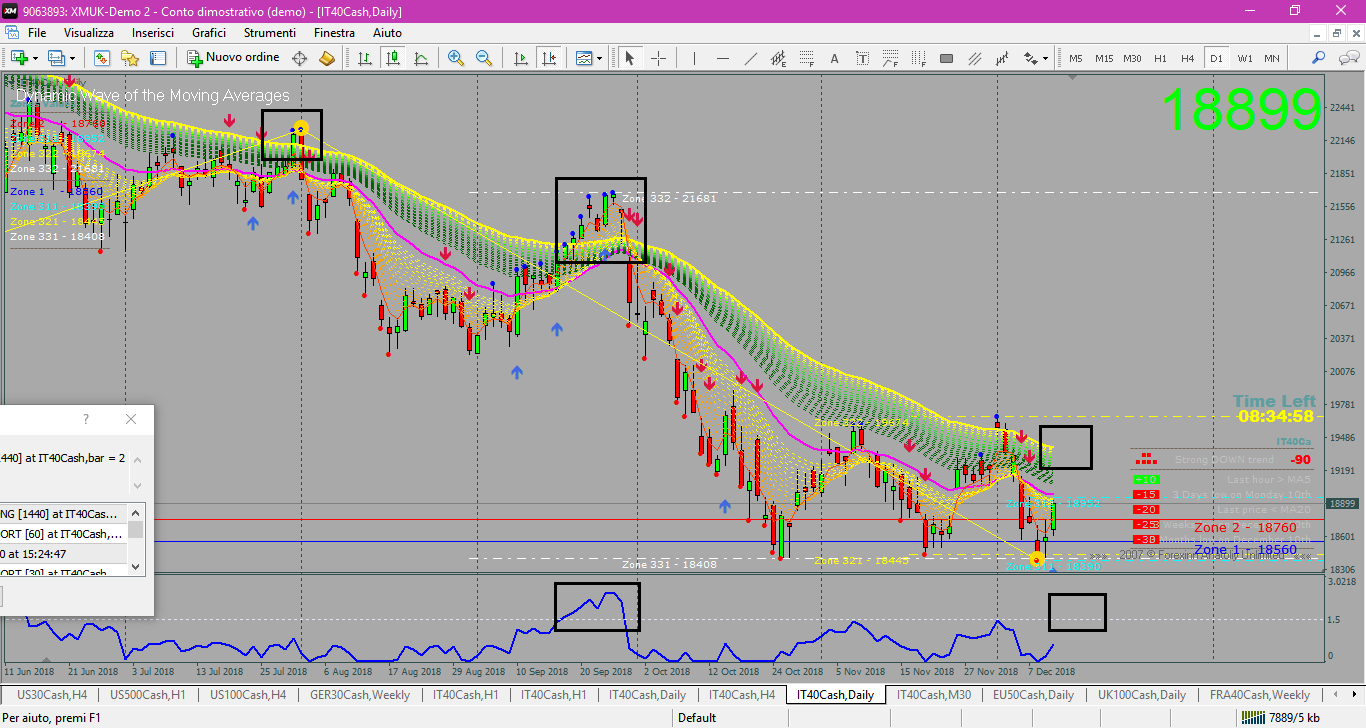Screen dimensions: 1366x728
Task: Open the Finestra menu
Action: pyautogui.click(x=334, y=33)
